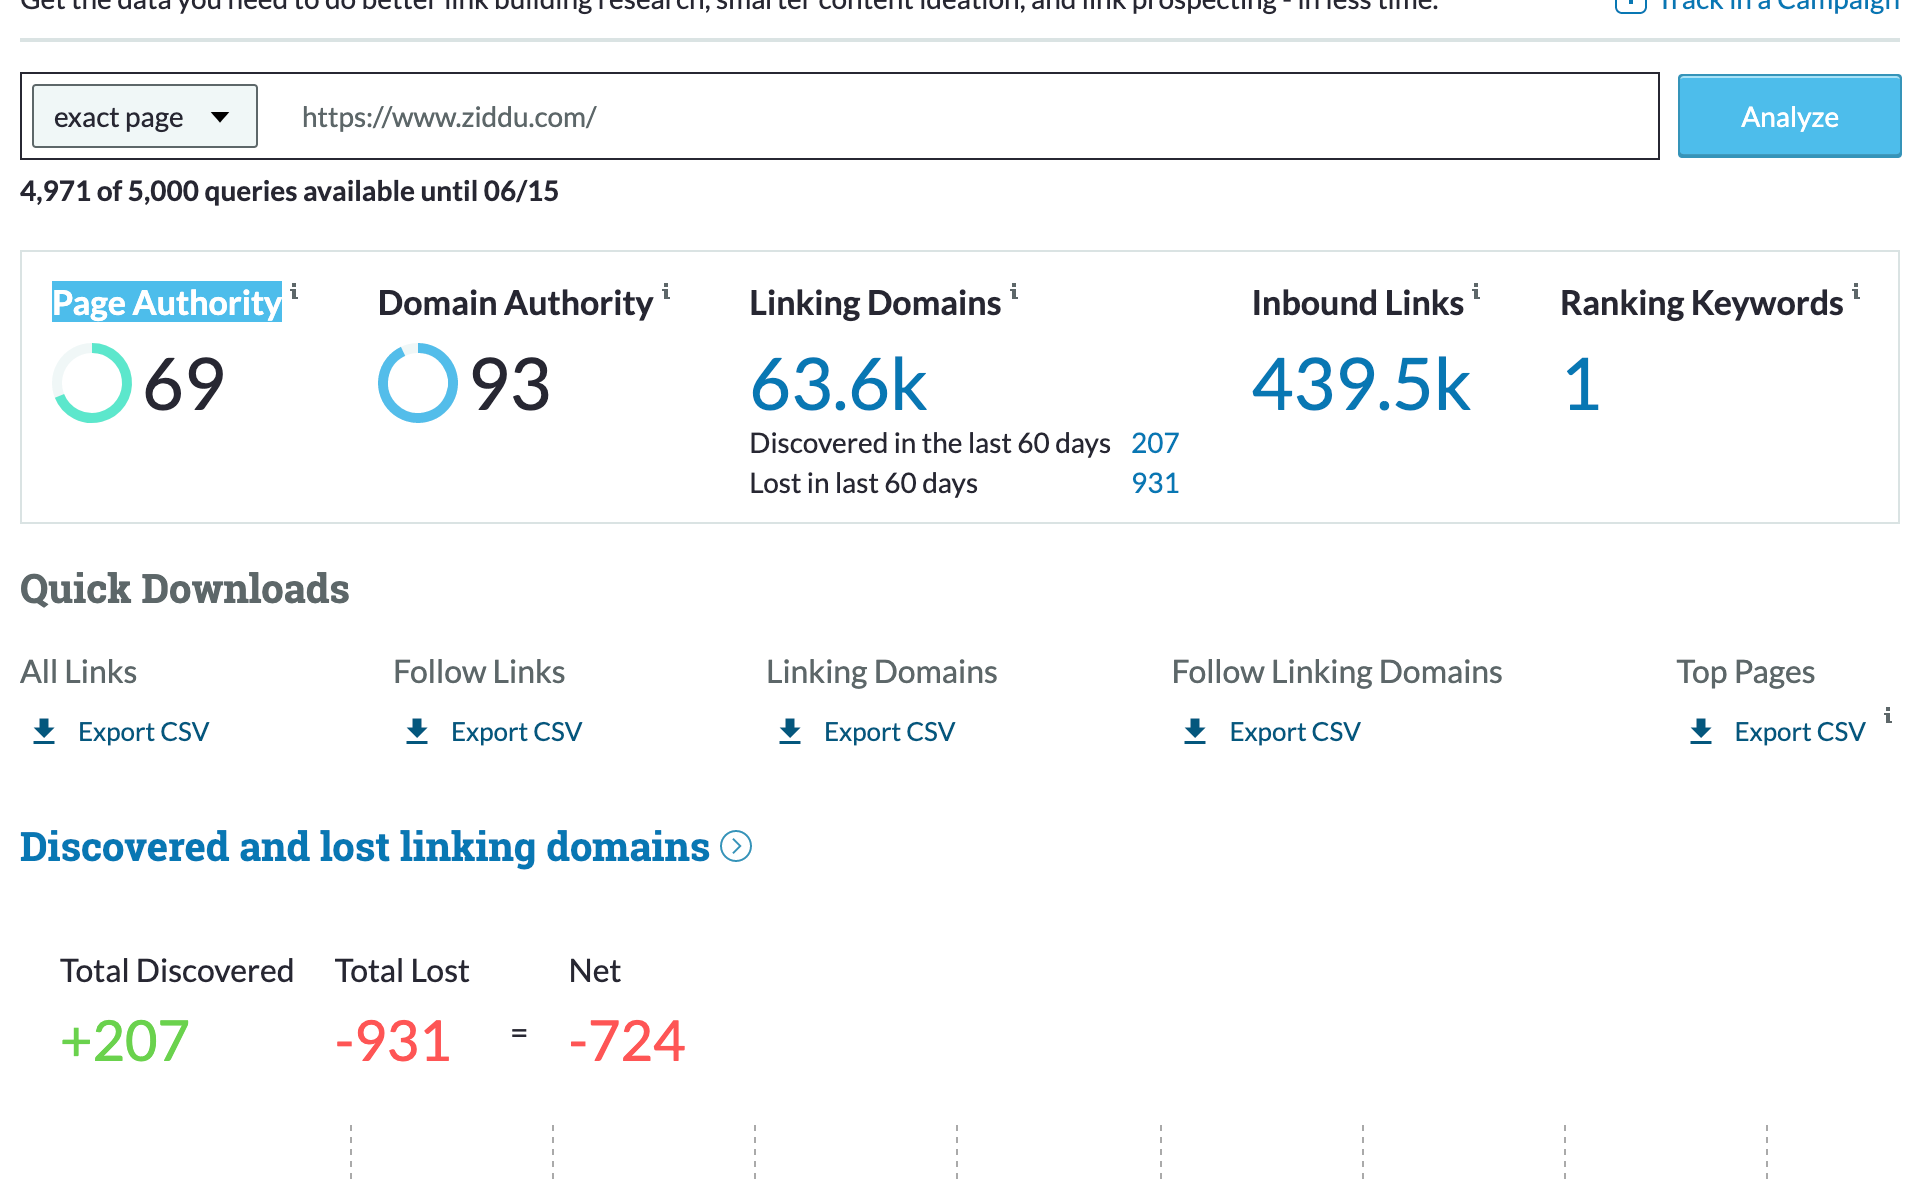Click Export CSV under Top Pages

(1798, 731)
